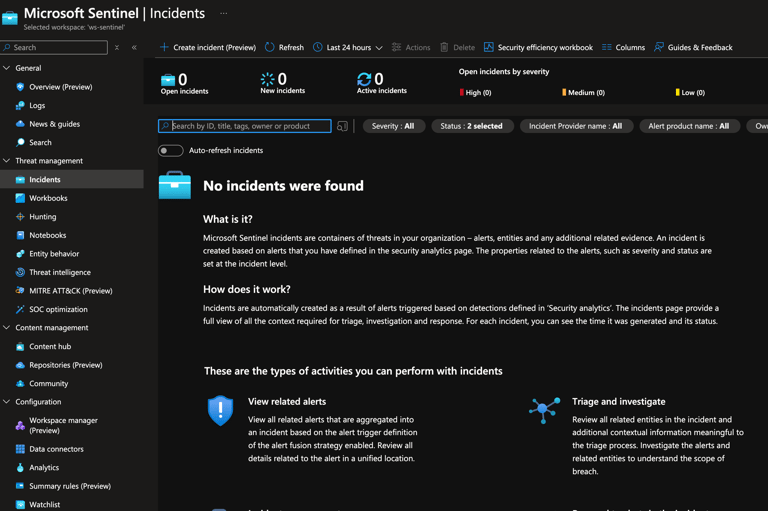Collapse the General section chevron
Image resolution: width=768 pixels, height=511 pixels.
[6, 68]
